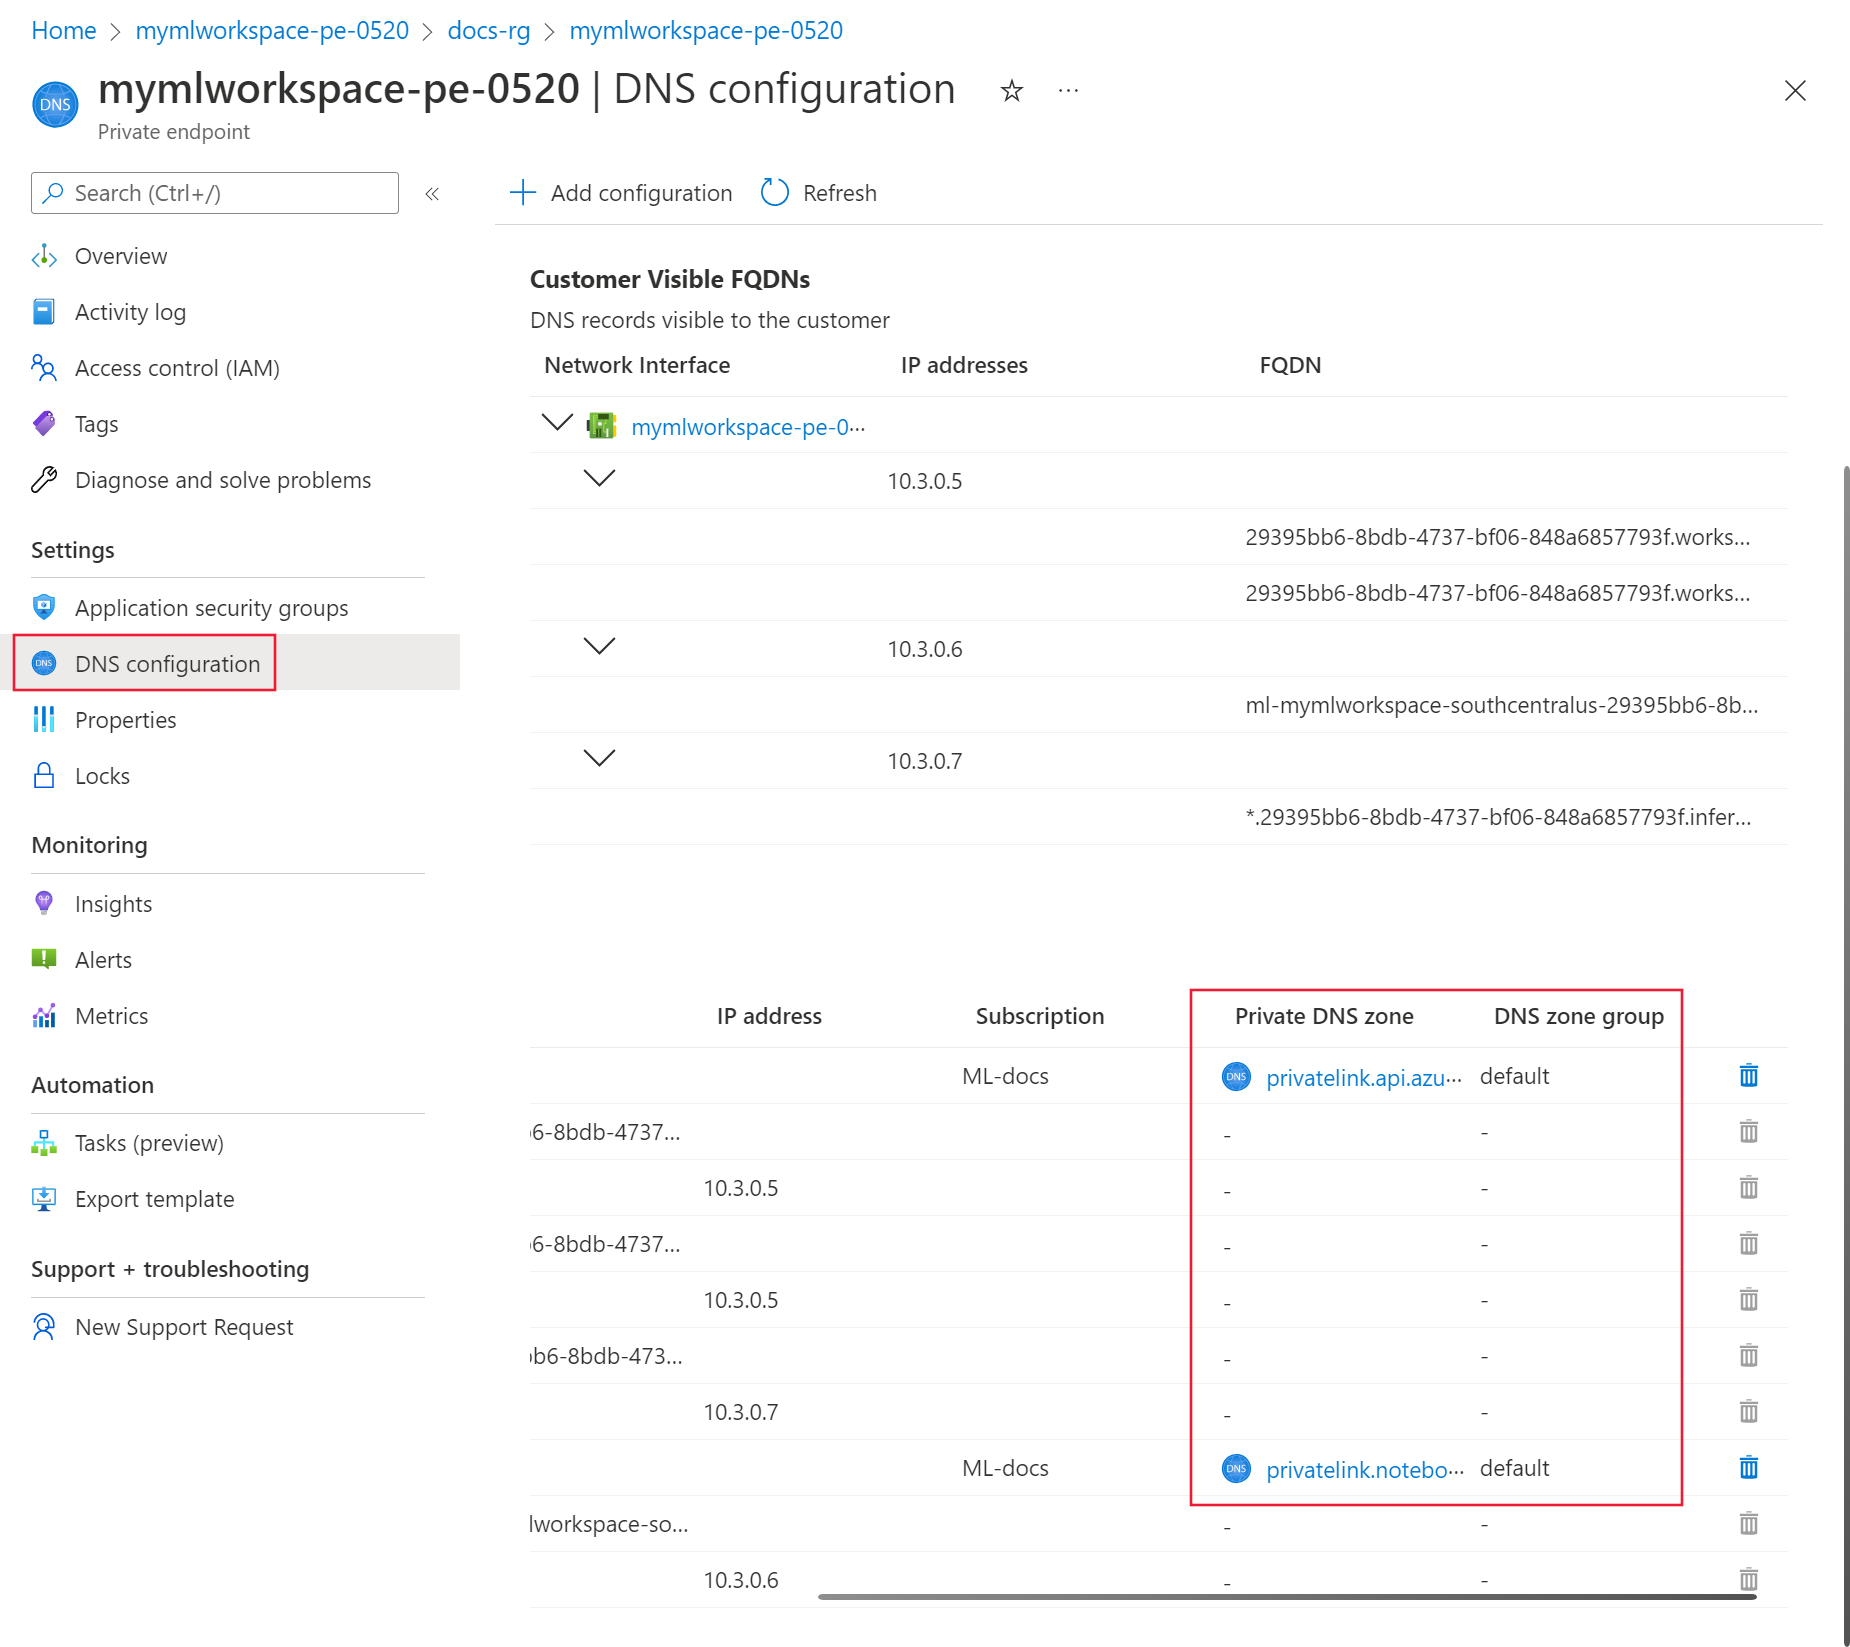Collapse the 10.3.0.5 IP address row
1850x1647 pixels.
click(x=599, y=478)
